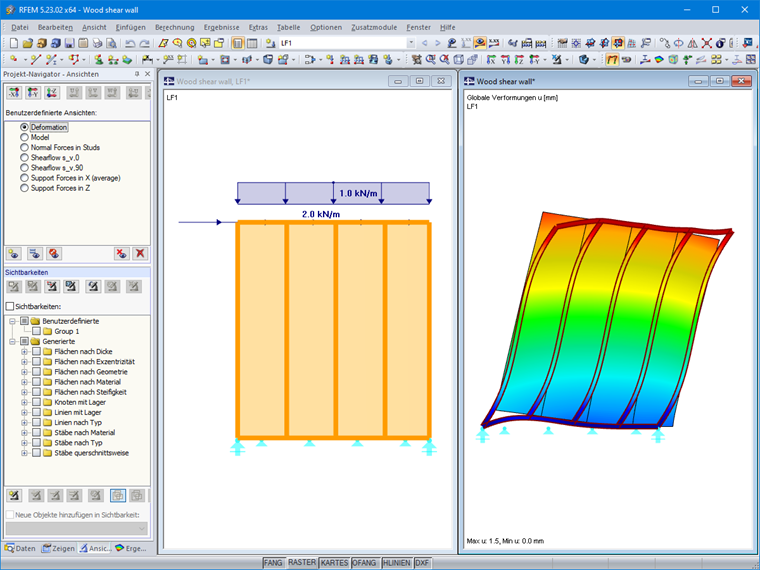The width and height of the screenshot is (760, 570).
Task: Undo the last action
Action: (x=130, y=43)
